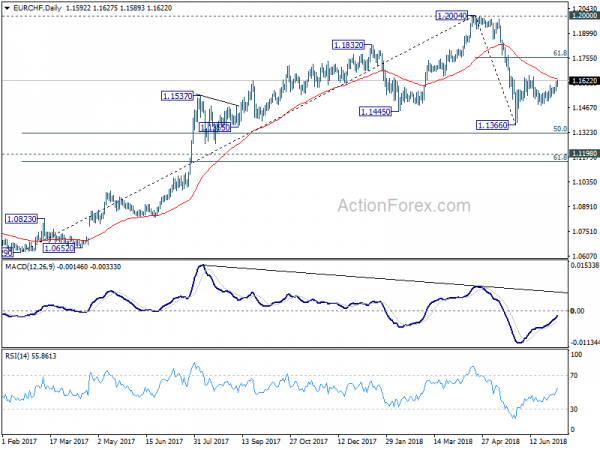Select the 1.17550 price axis value

point(584,58)
